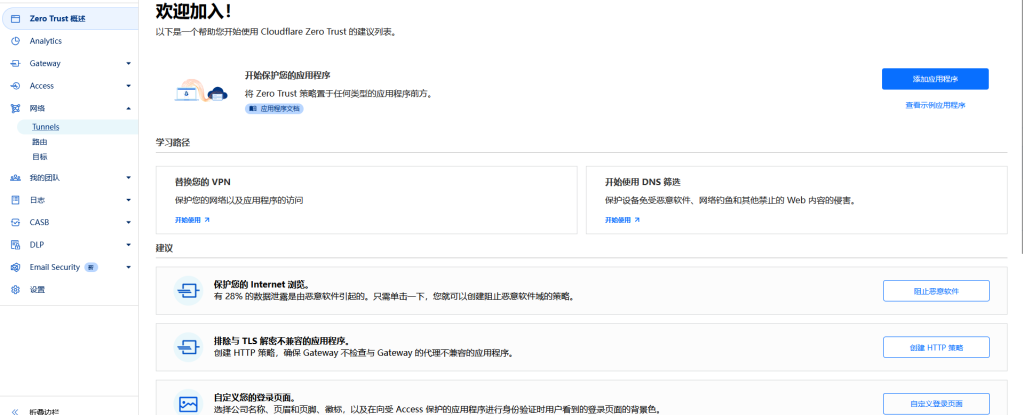Image resolution: width=1024 pixels, height=415 pixels.
Task: Click the 欢迎加入! heading
Action: 193,10
